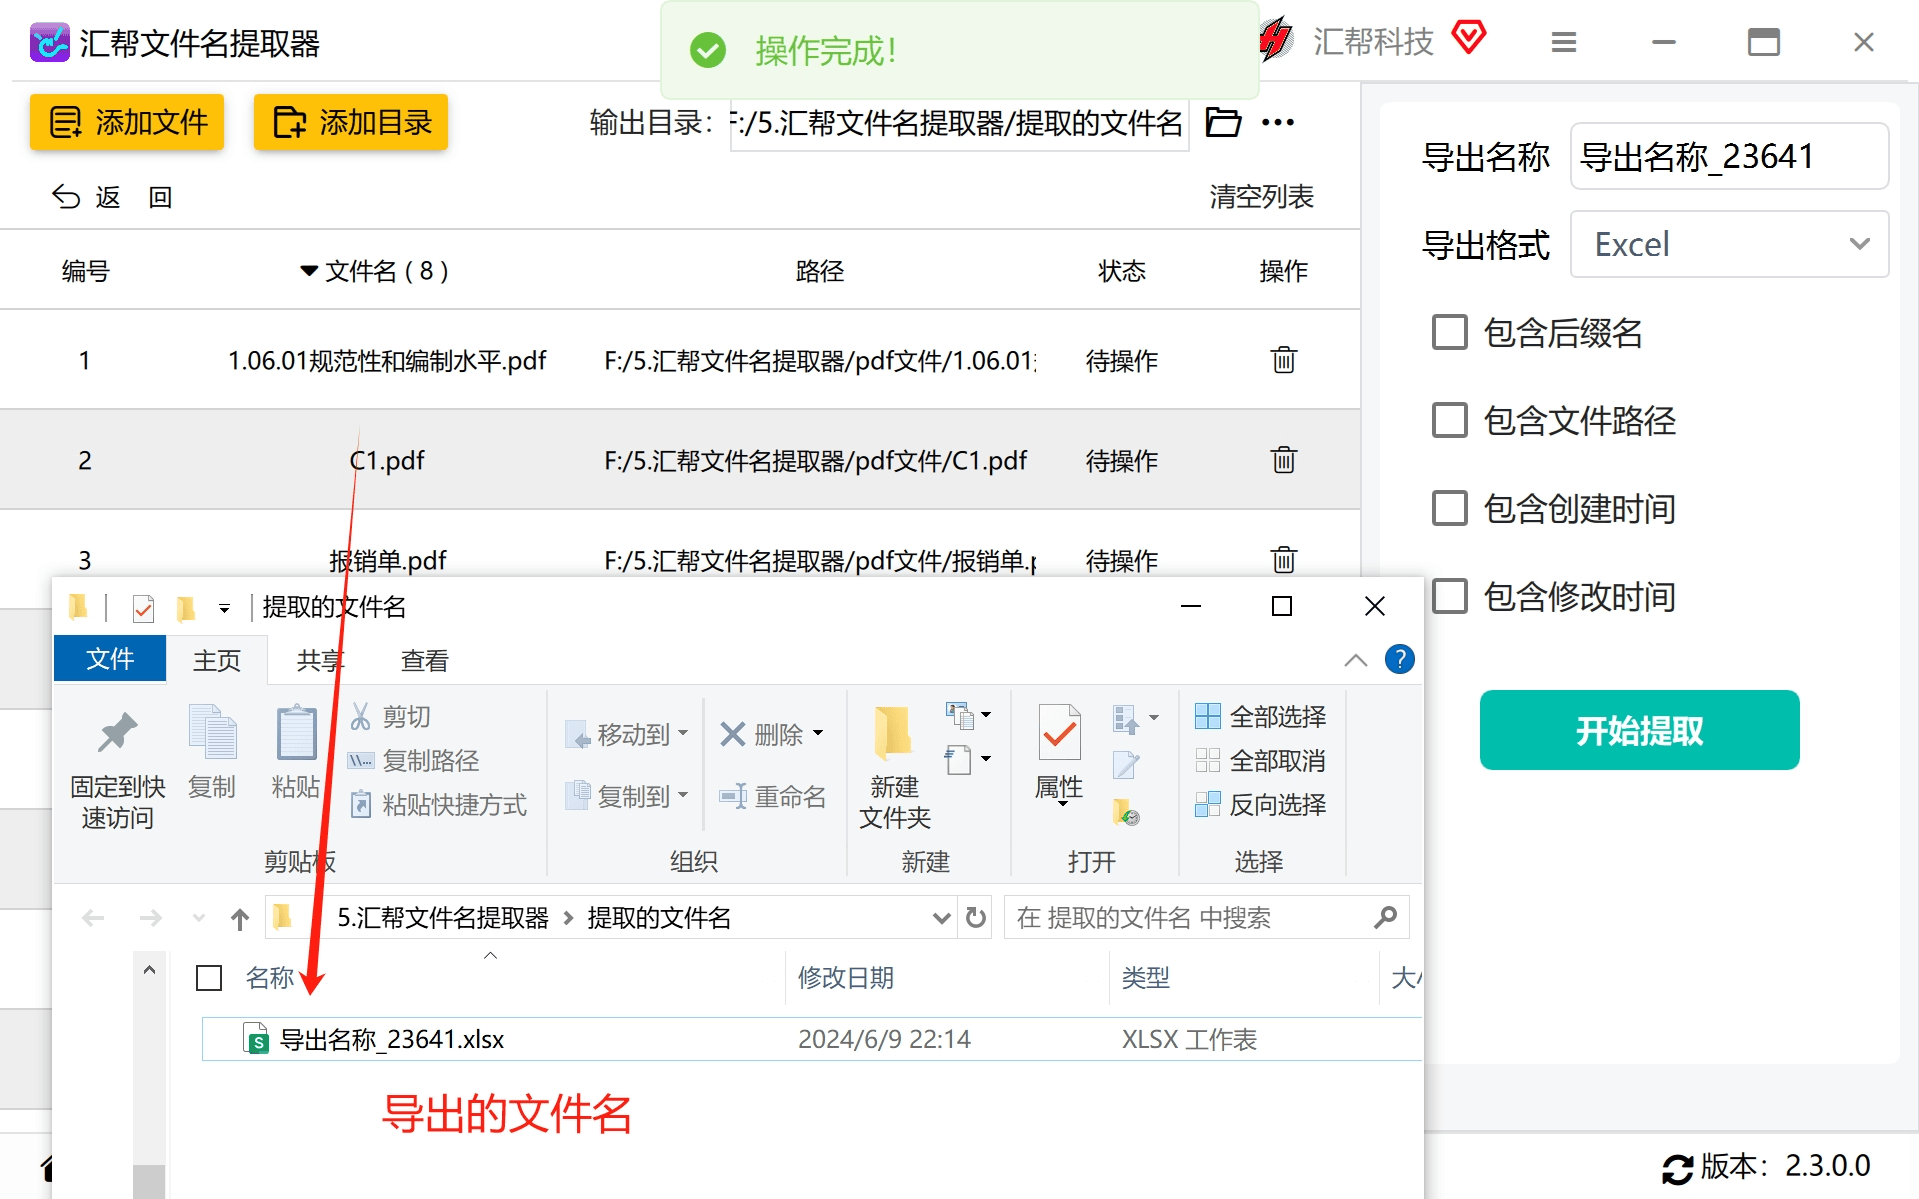This screenshot has width=1919, height=1199.
Task: Click the Start Extraction button
Action: (x=1638, y=730)
